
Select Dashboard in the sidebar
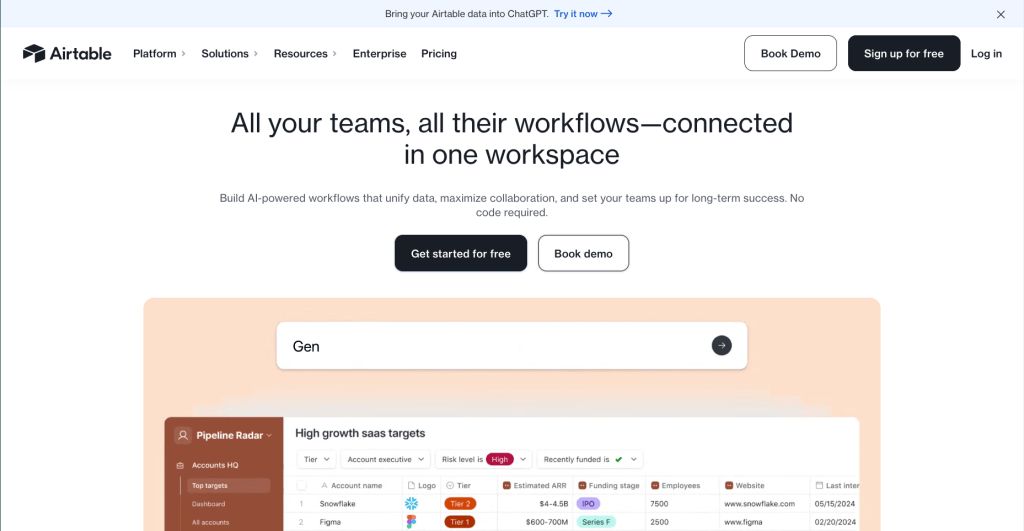tap(208, 504)
